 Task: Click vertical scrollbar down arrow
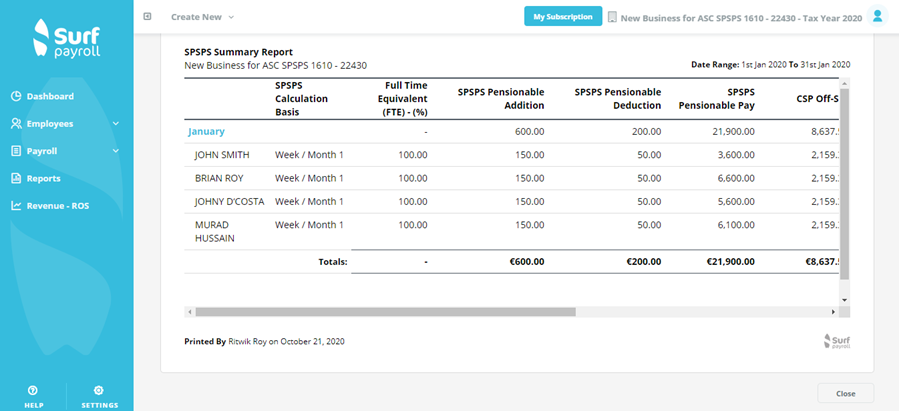click(x=844, y=300)
